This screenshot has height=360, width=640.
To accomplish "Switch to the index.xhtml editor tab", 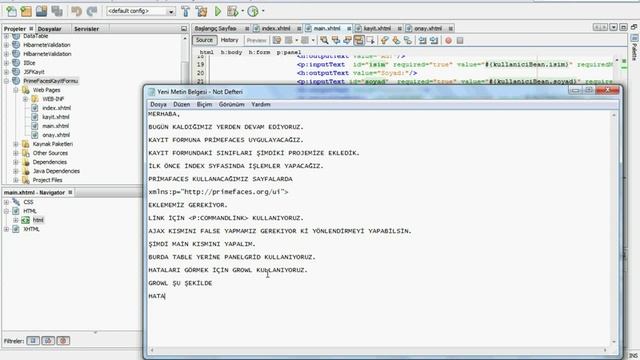I will click(x=276, y=29).
